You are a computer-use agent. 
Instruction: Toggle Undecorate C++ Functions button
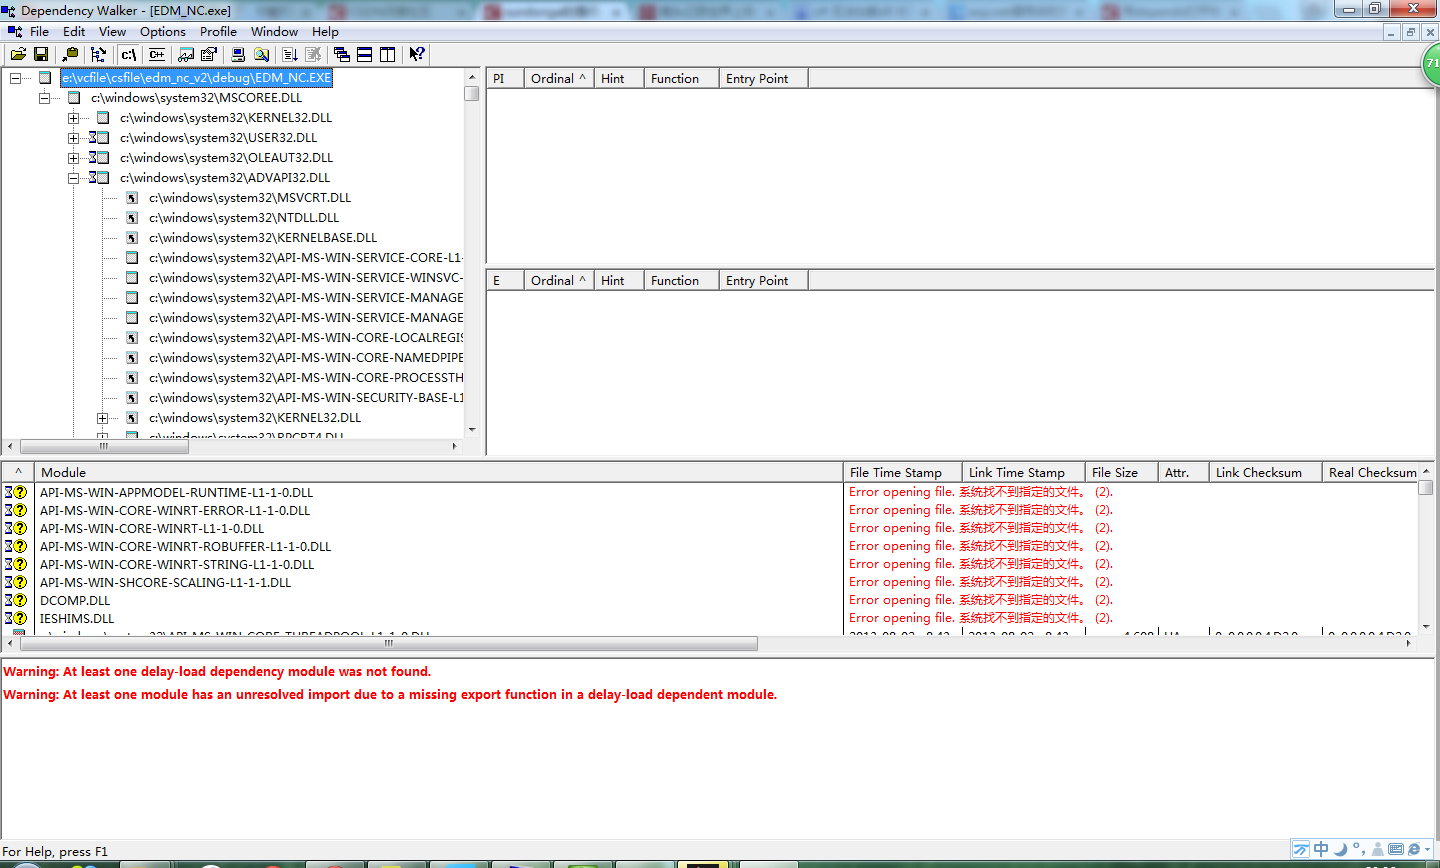pyautogui.click(x=157, y=54)
